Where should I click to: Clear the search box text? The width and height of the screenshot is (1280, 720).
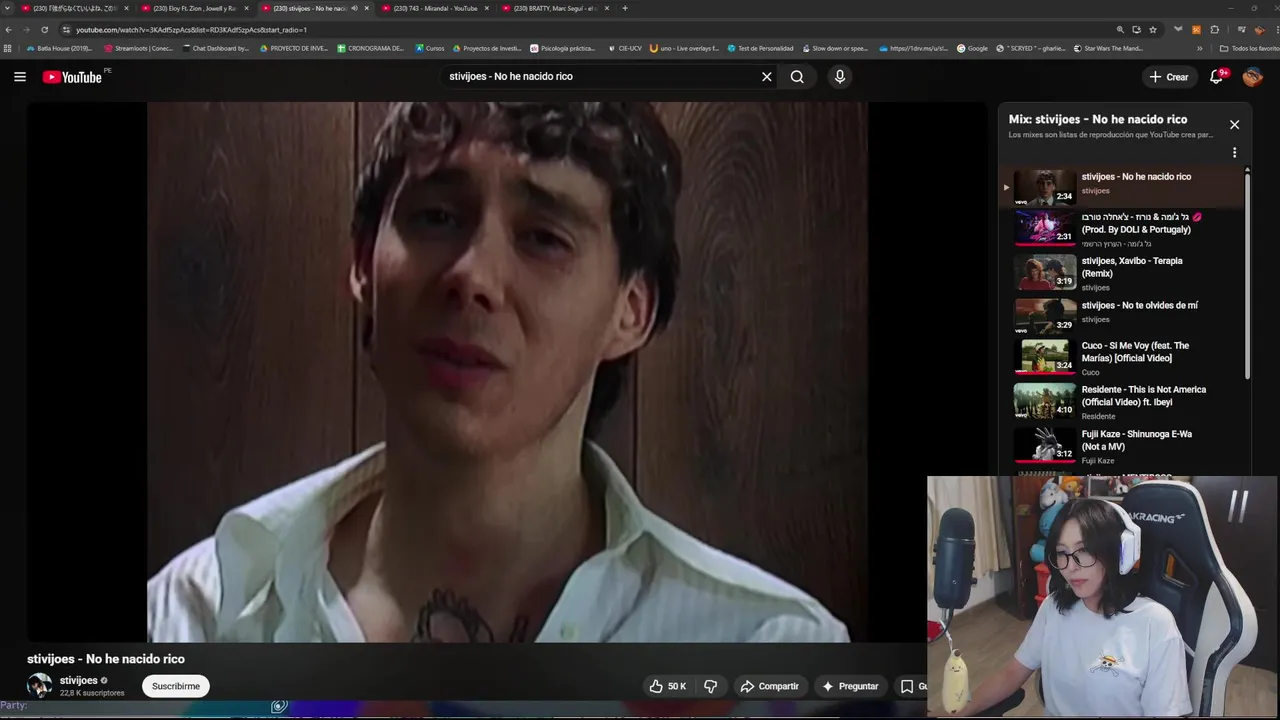(767, 77)
